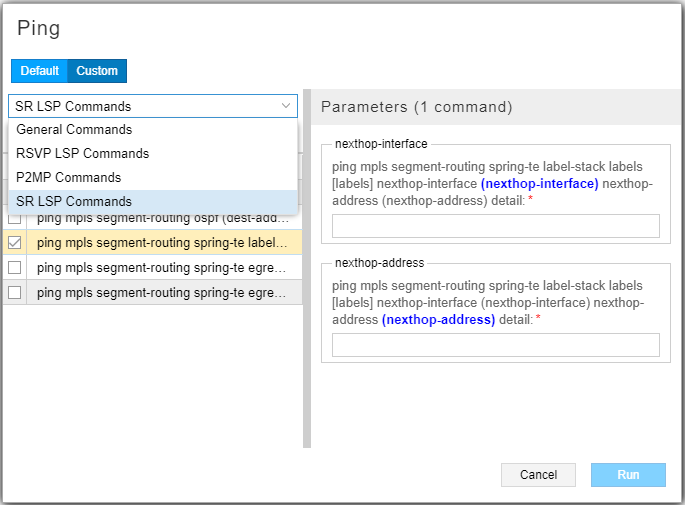Select the segment-routing ospf command row
Viewport: 685px width, 505px height.
tap(163, 218)
